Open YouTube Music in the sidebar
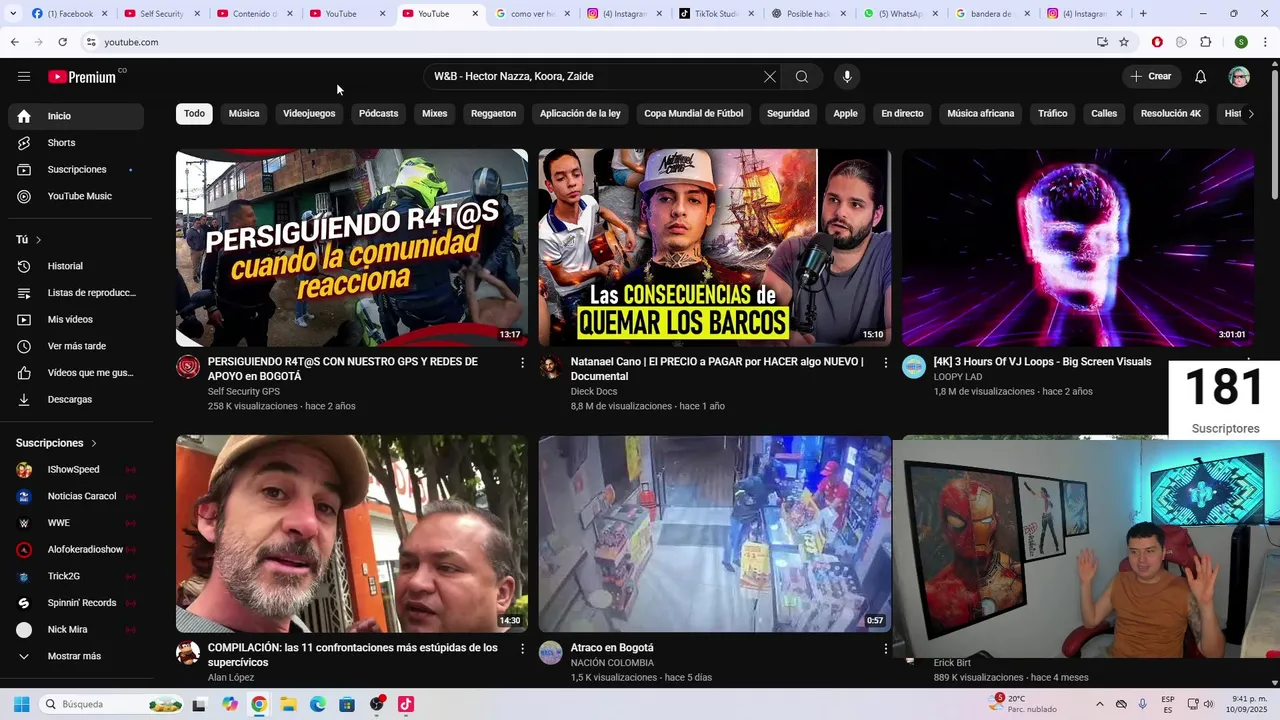The width and height of the screenshot is (1280, 720). (x=76, y=197)
